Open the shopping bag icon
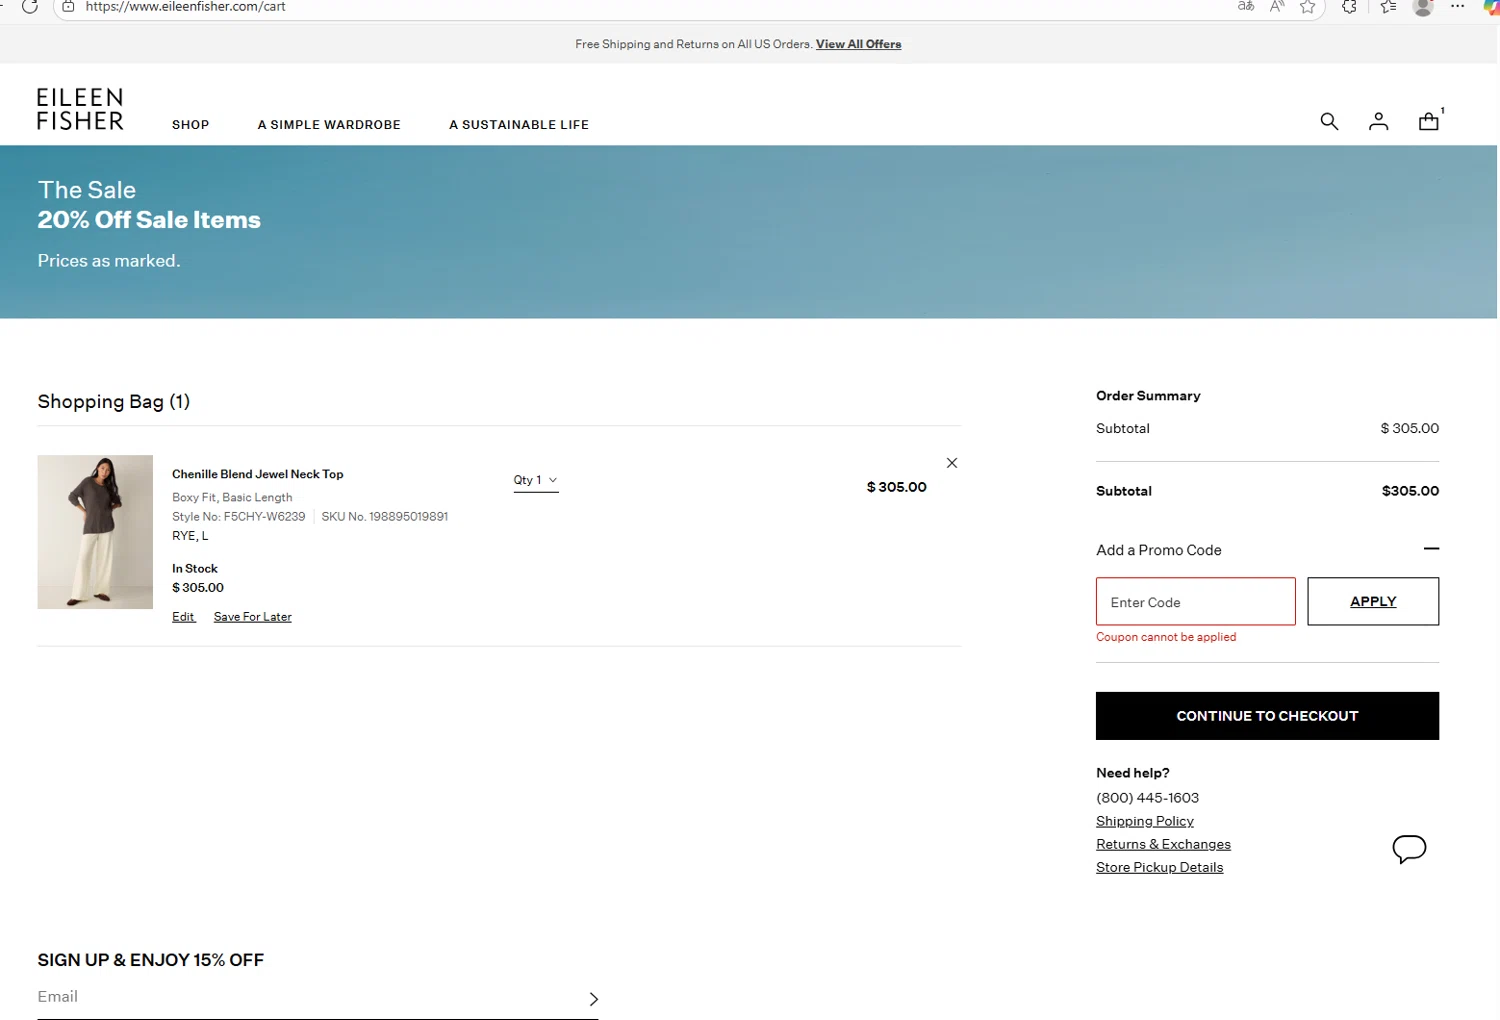Screen dimensions: 1500x1020 (x=1429, y=121)
